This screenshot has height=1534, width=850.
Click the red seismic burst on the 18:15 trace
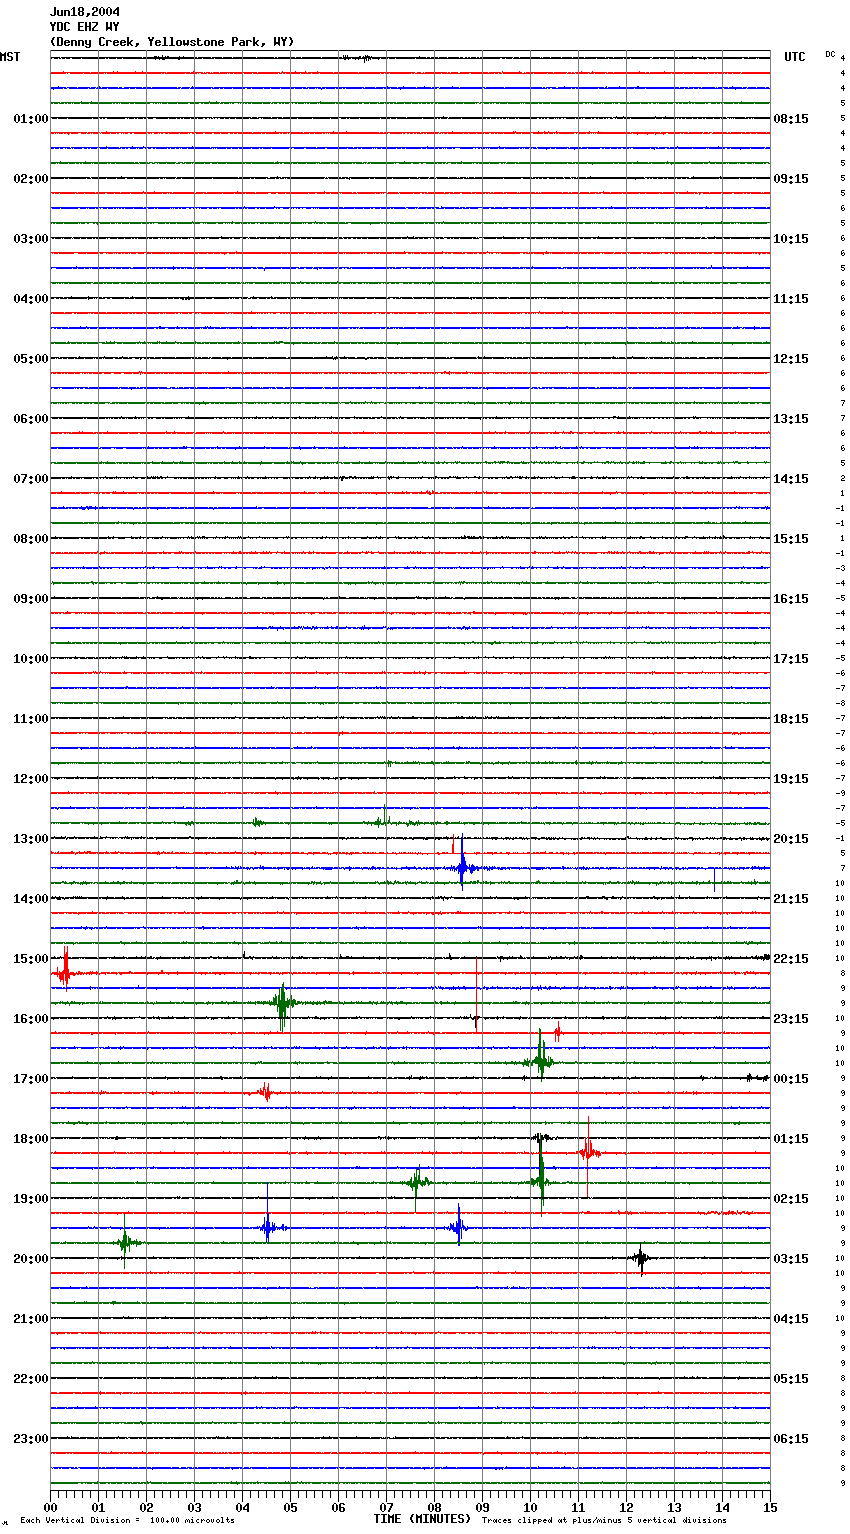pos(589,1152)
